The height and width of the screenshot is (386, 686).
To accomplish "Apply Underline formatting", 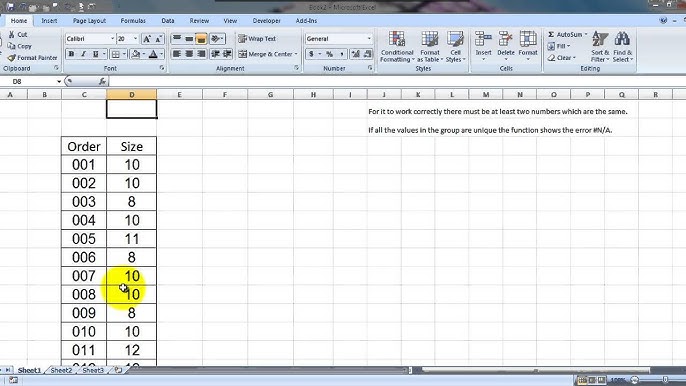I will pyautogui.click(x=95, y=54).
